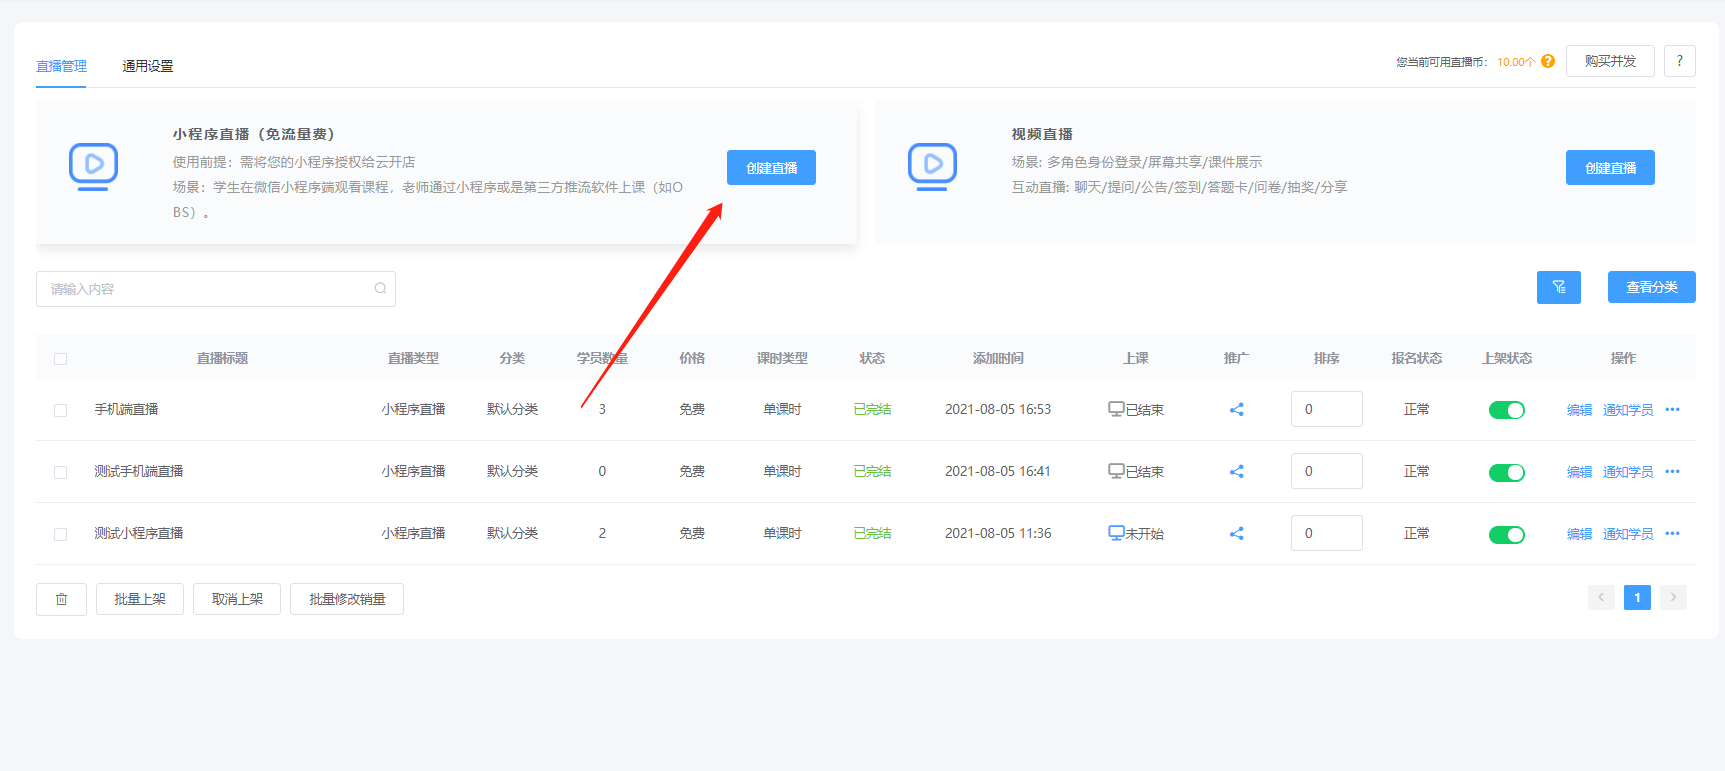
Task: Click the 添加时间 column header
Action: (998, 358)
